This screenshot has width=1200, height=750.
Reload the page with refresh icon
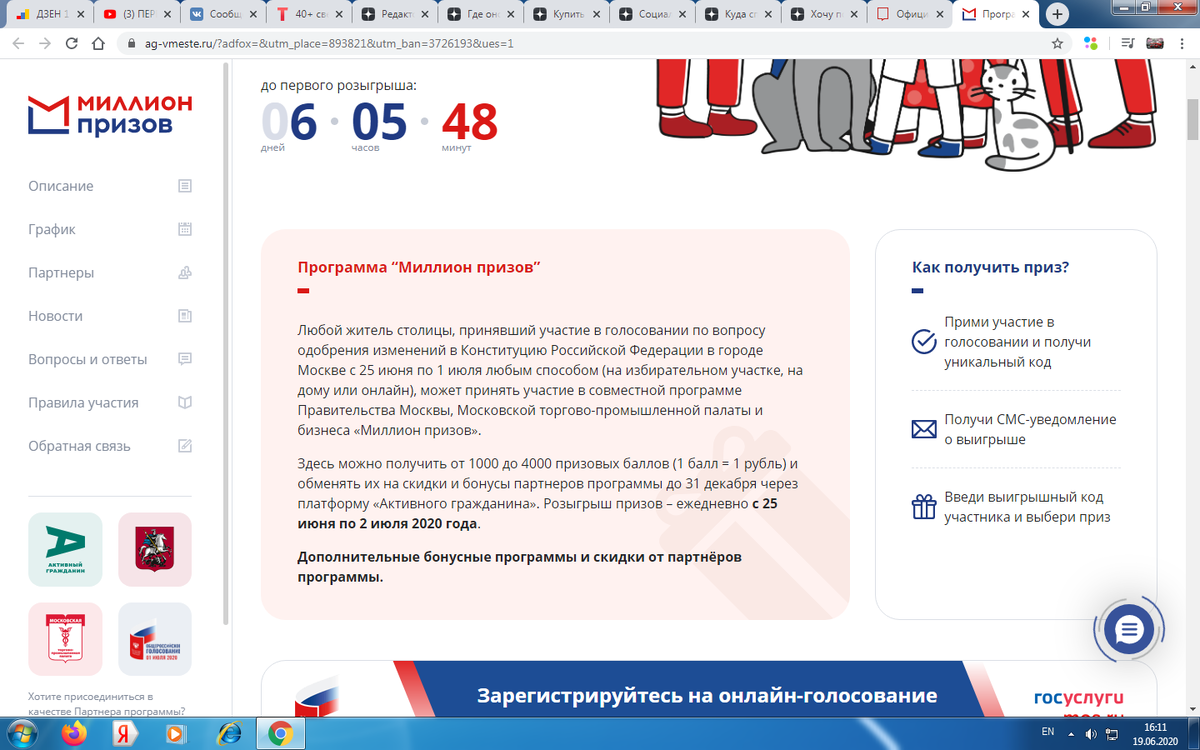click(x=71, y=44)
